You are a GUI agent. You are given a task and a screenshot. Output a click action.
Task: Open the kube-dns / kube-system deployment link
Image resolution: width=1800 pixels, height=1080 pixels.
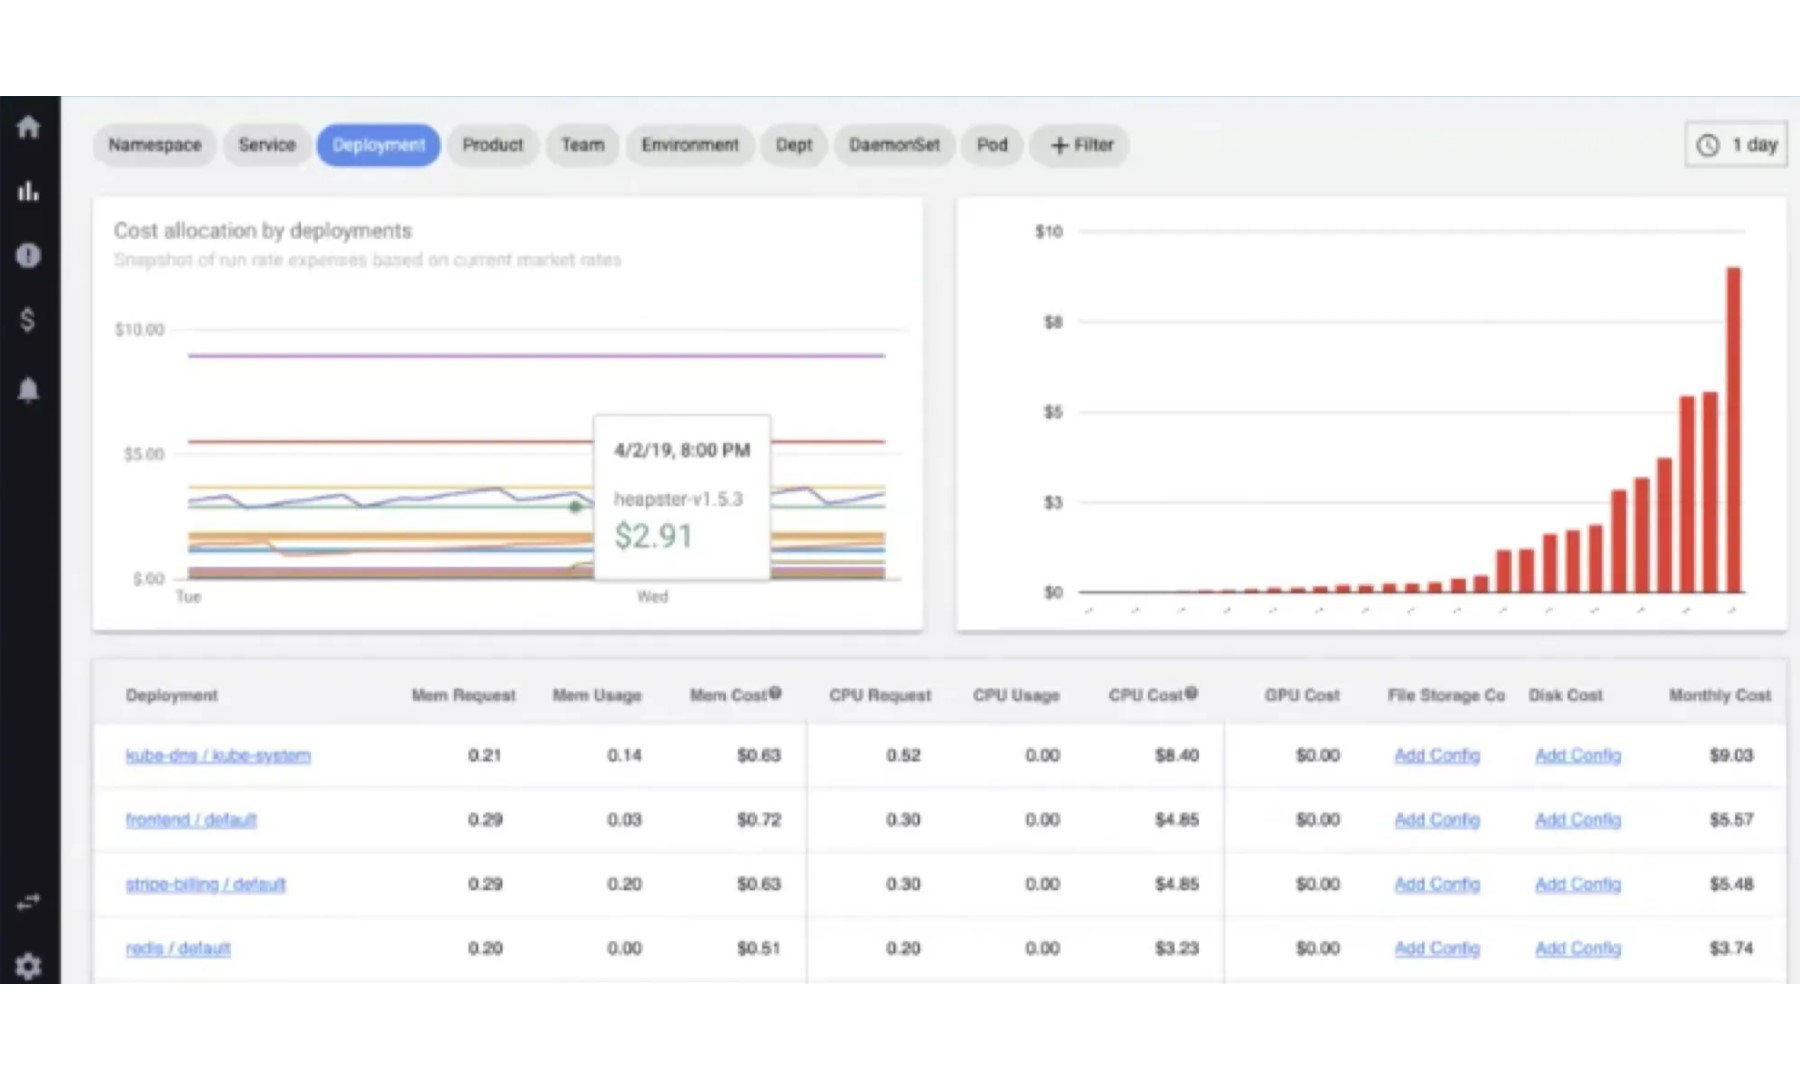click(218, 756)
